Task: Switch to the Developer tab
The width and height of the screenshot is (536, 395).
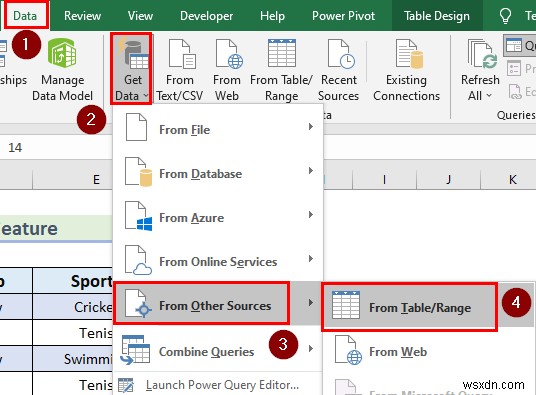Action: click(206, 16)
